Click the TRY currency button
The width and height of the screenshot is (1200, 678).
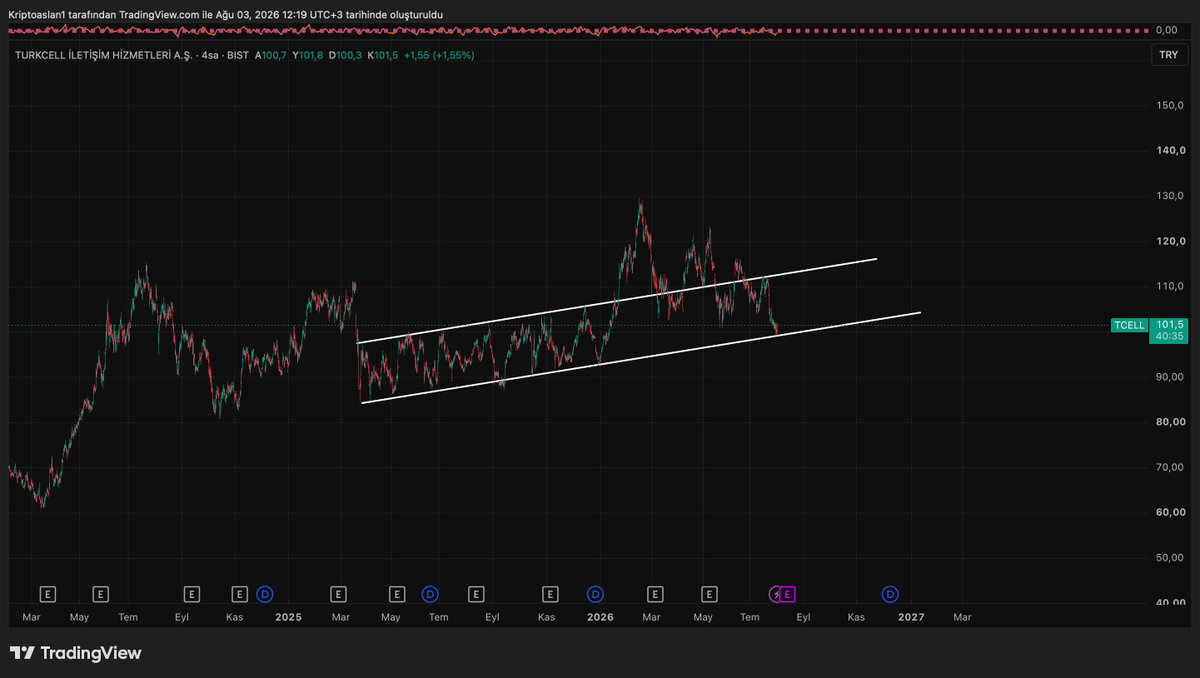1168,55
